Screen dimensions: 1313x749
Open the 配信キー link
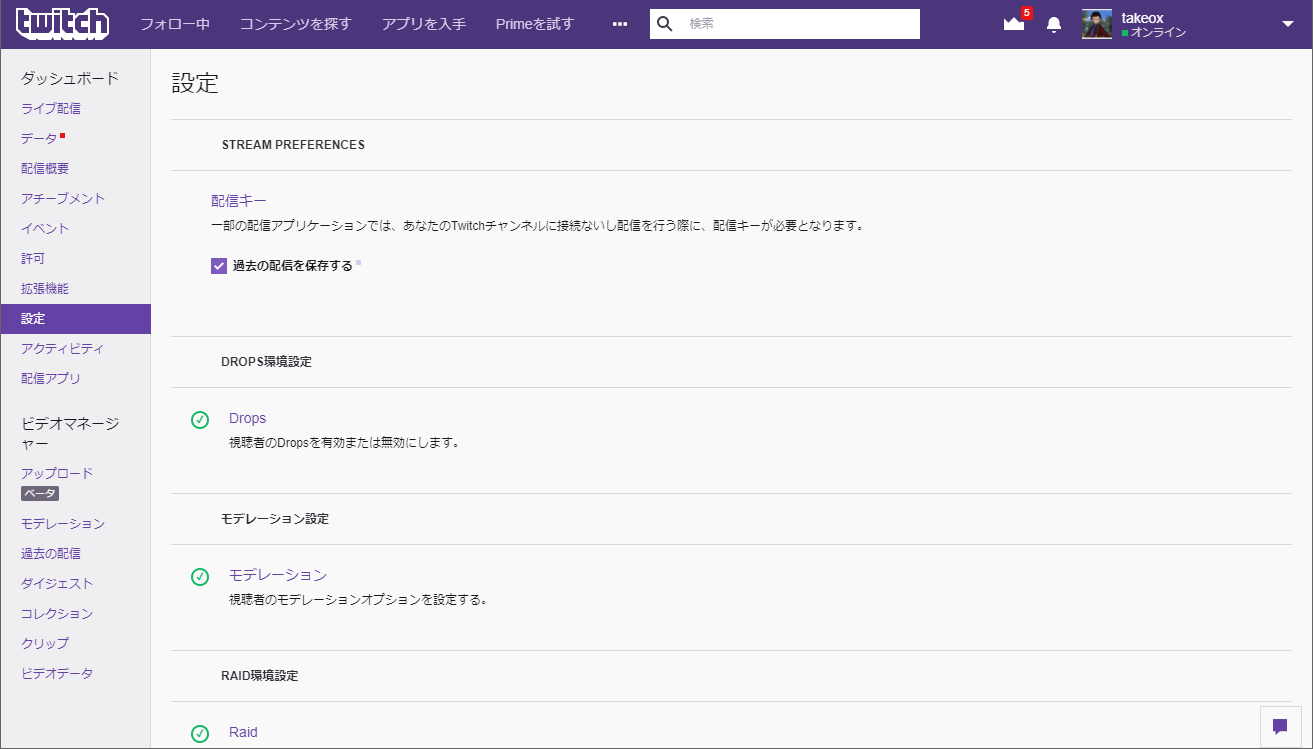(239, 200)
